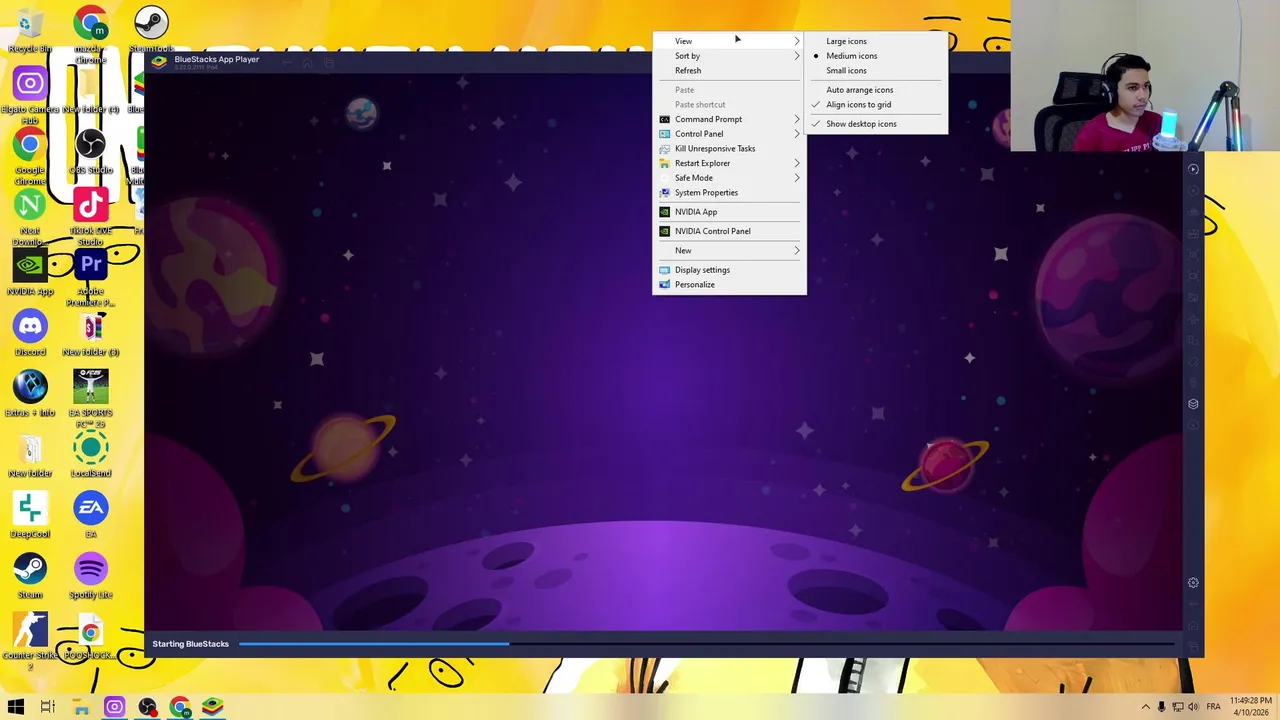Open the OBS Studio desktop shortcut
Screen dimensions: 1280x720
(x=90, y=152)
